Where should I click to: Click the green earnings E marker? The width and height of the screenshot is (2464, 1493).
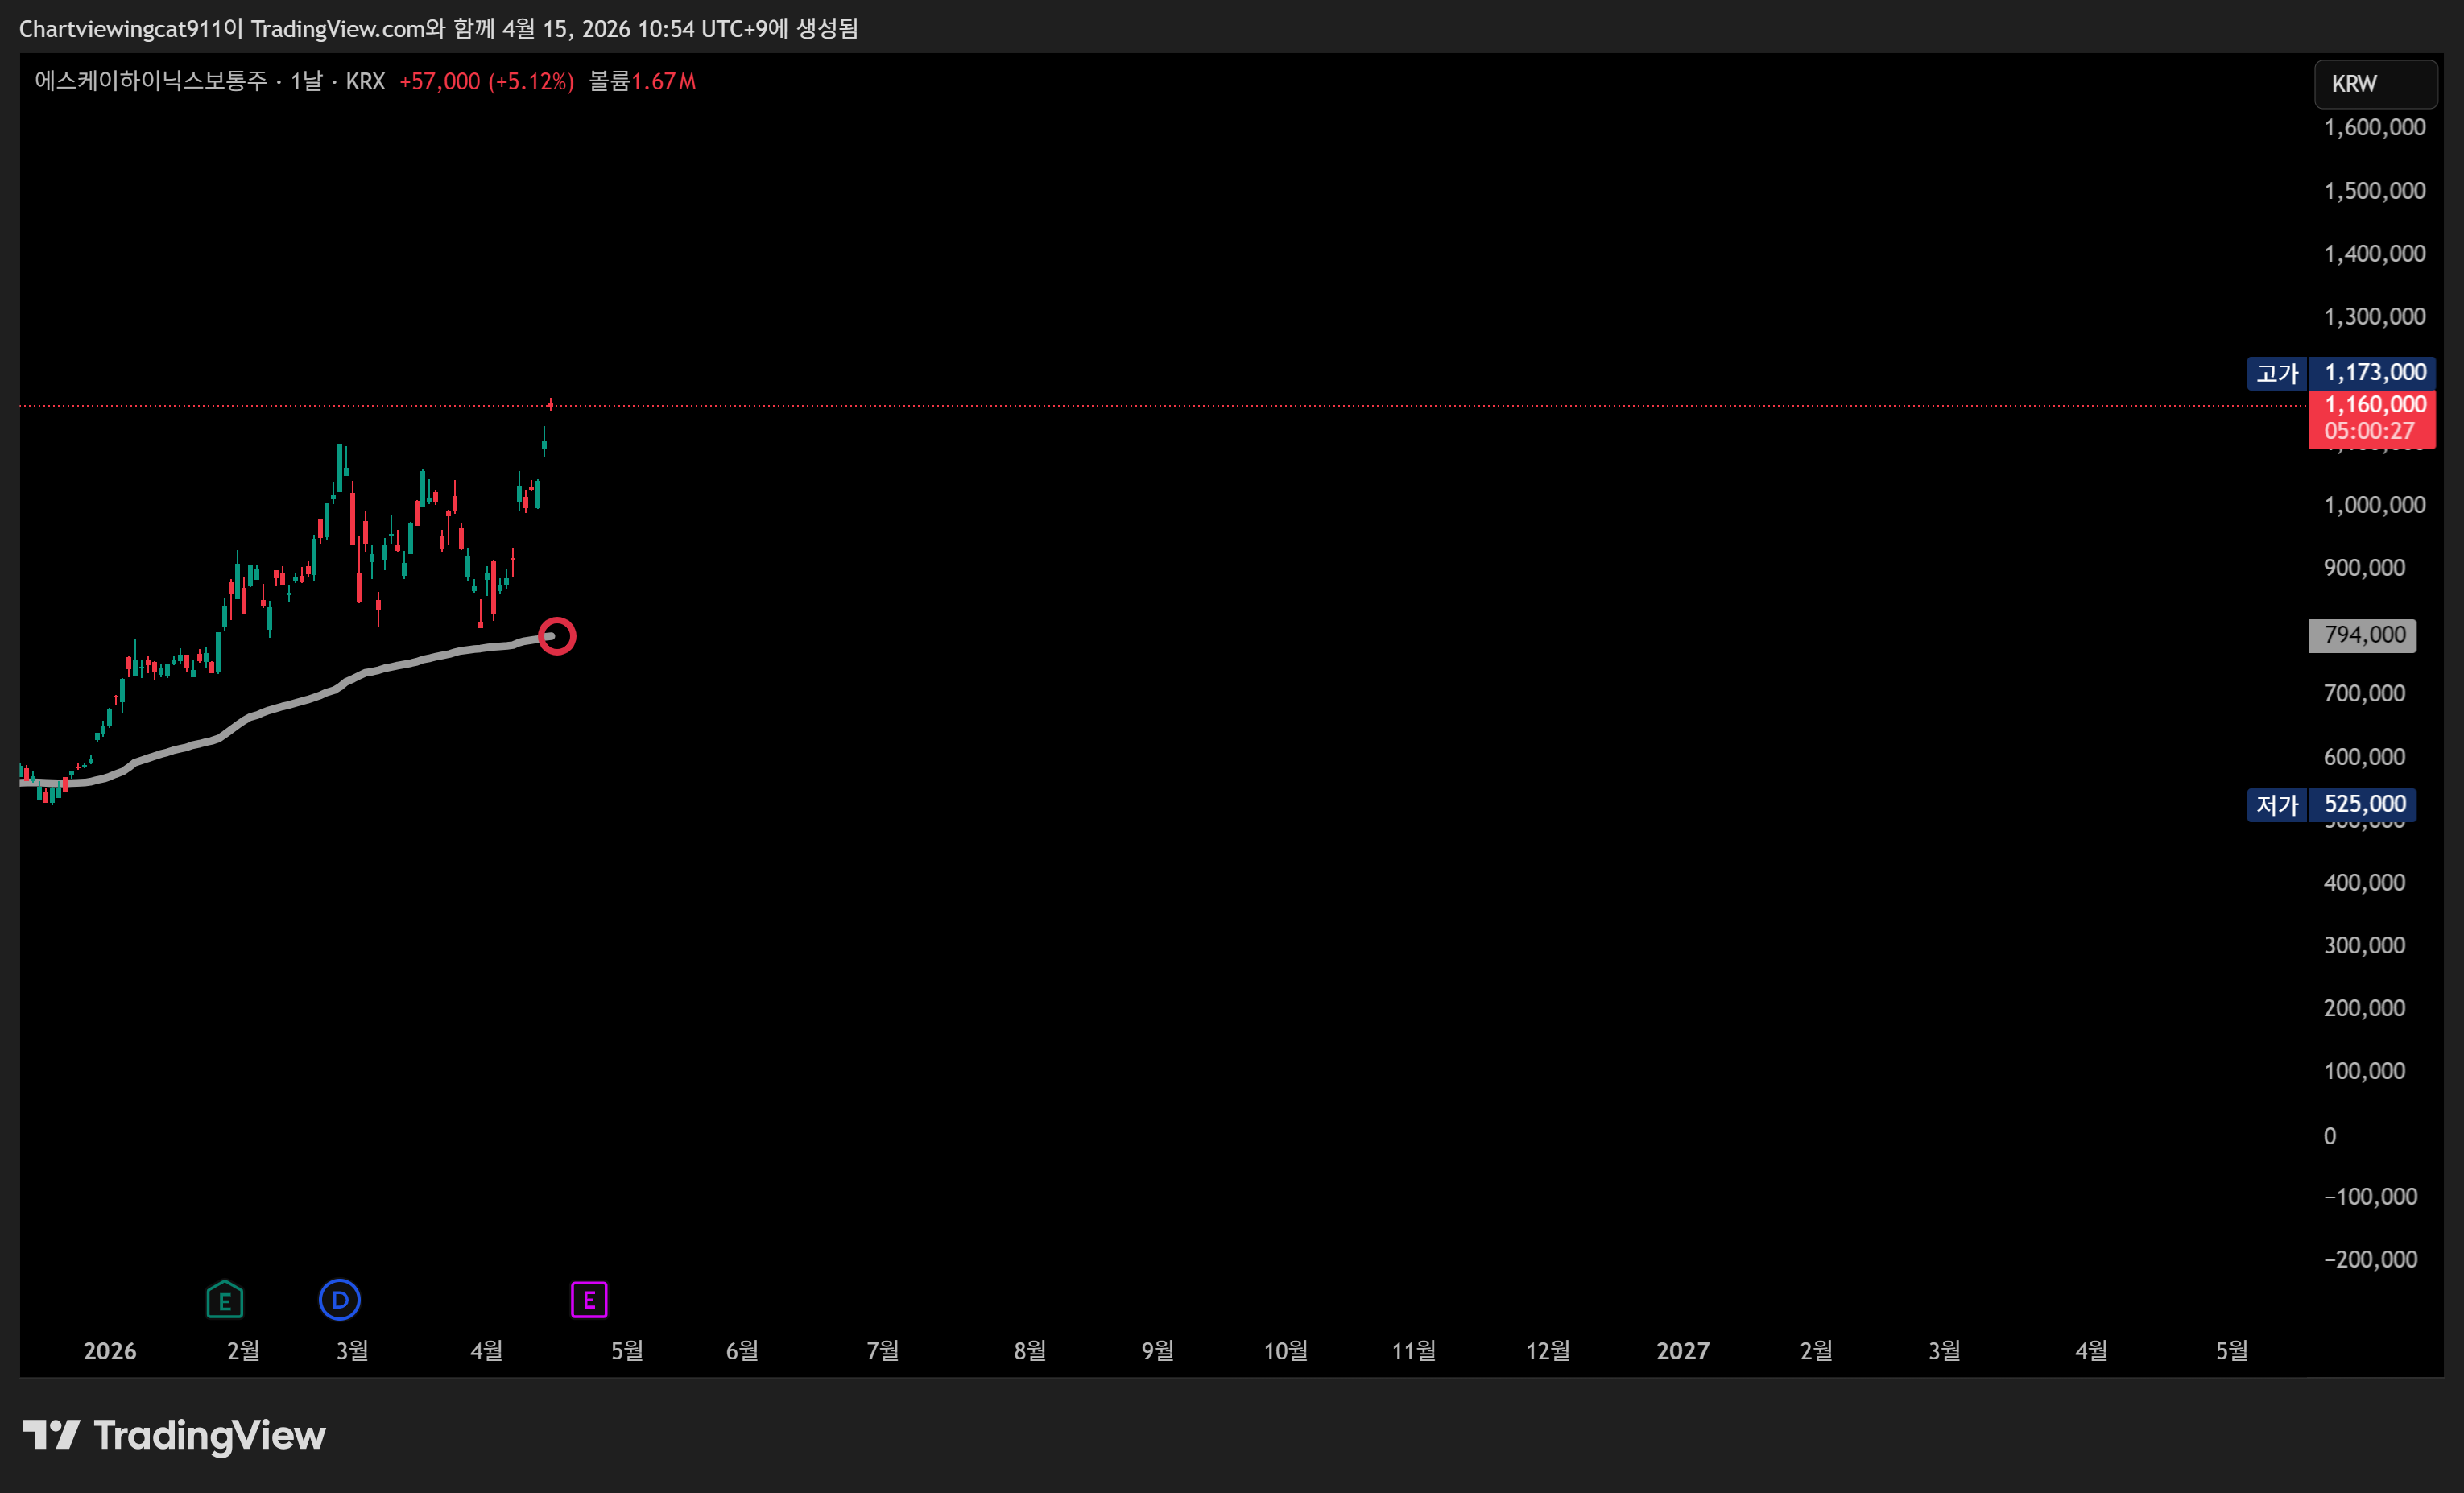[x=225, y=1300]
